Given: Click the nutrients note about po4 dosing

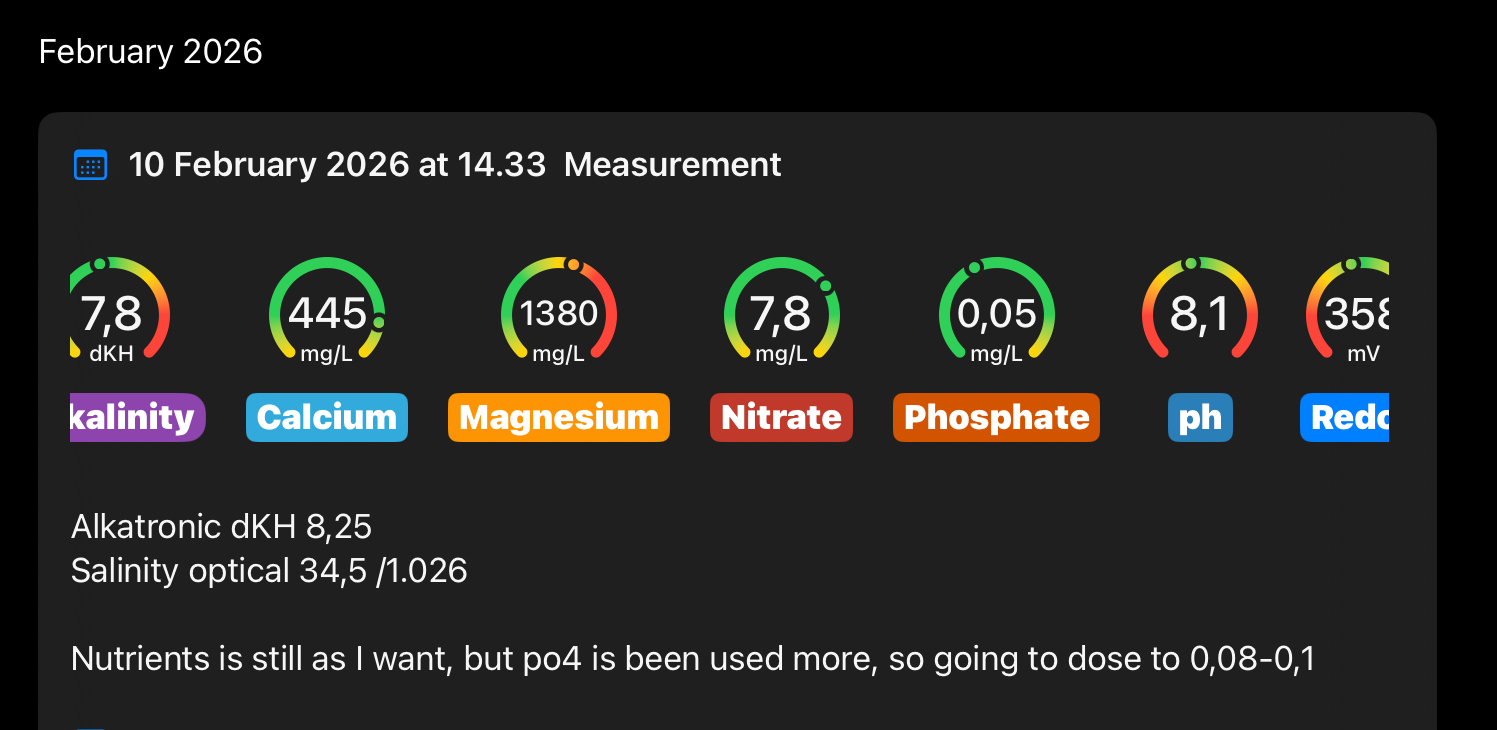Looking at the screenshot, I should (x=692, y=659).
